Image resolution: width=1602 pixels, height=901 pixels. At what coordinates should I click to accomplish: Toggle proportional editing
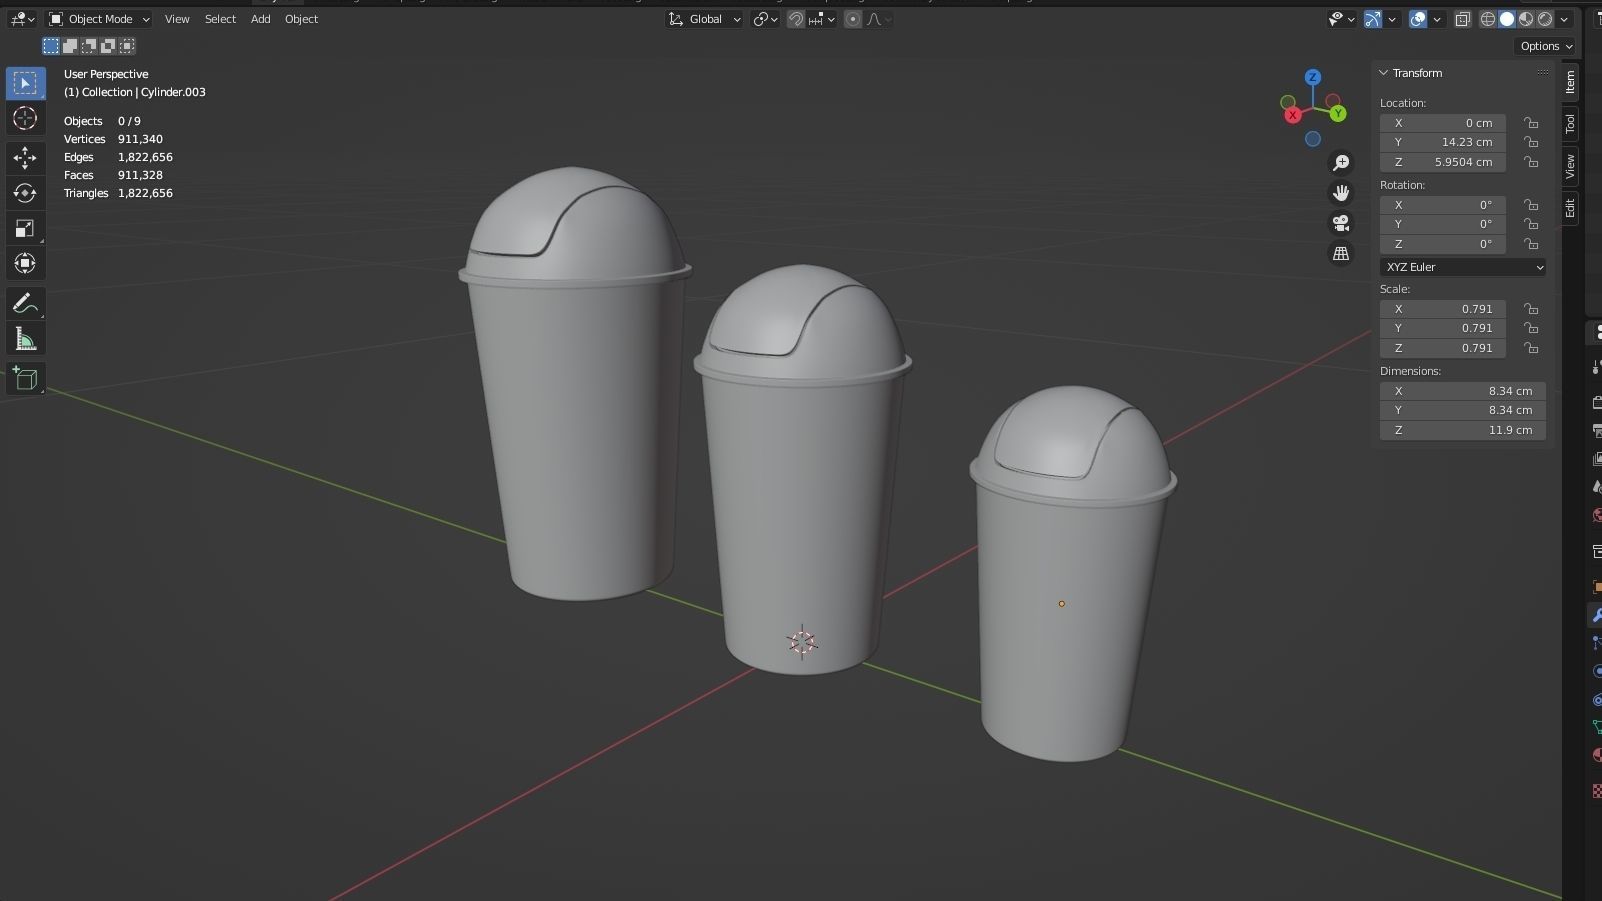tap(853, 19)
